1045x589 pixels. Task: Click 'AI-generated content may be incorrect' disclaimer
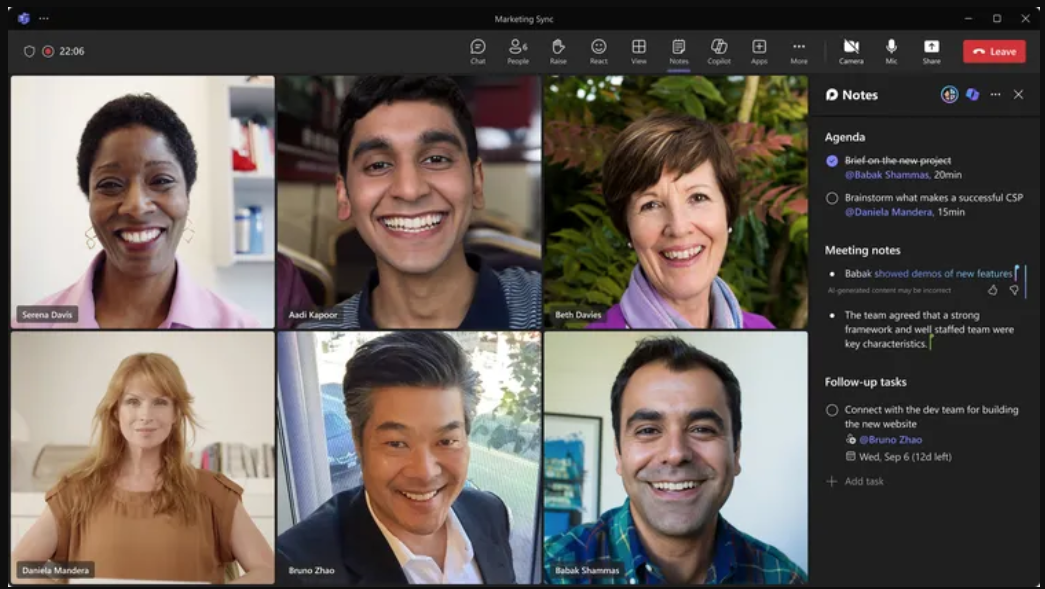click(889, 291)
